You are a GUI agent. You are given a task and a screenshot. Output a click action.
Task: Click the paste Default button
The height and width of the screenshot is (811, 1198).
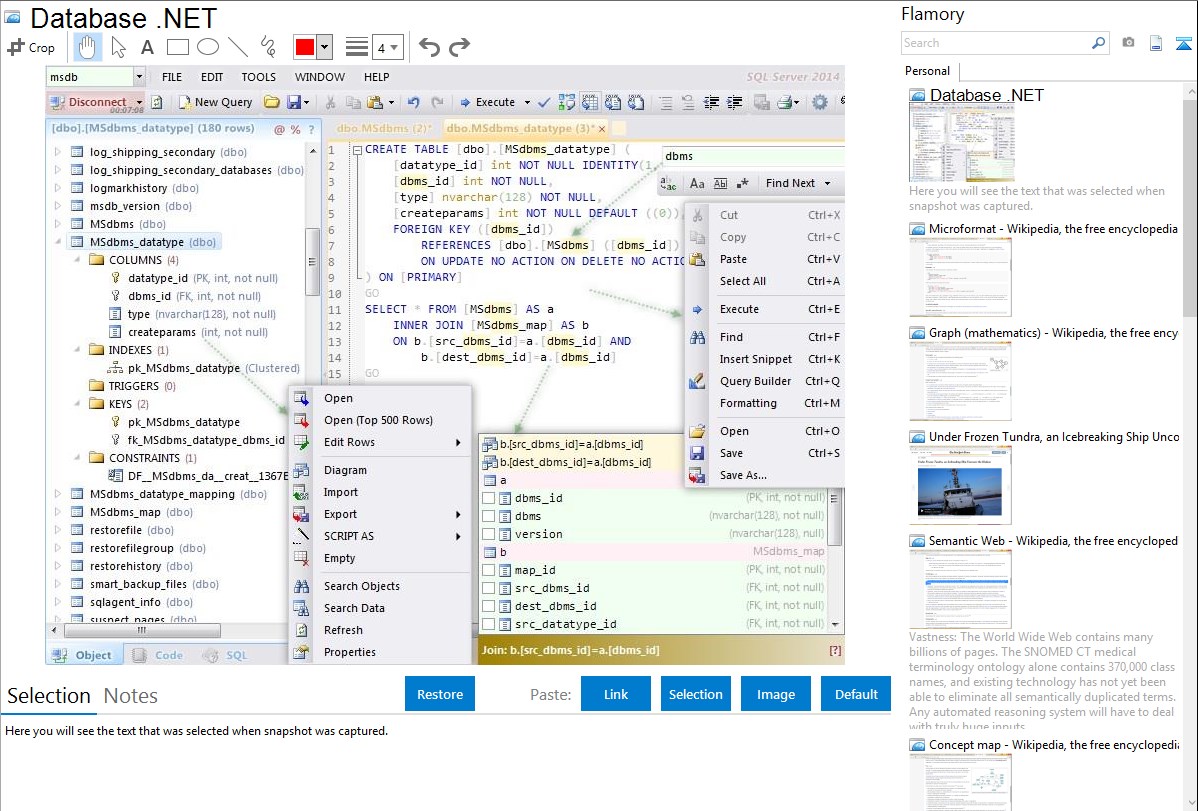click(856, 694)
